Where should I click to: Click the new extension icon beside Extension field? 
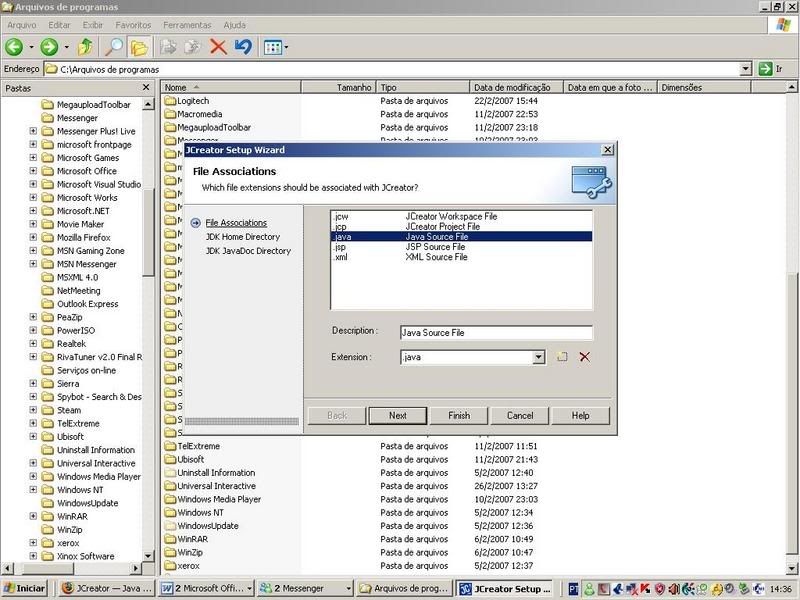(563, 357)
